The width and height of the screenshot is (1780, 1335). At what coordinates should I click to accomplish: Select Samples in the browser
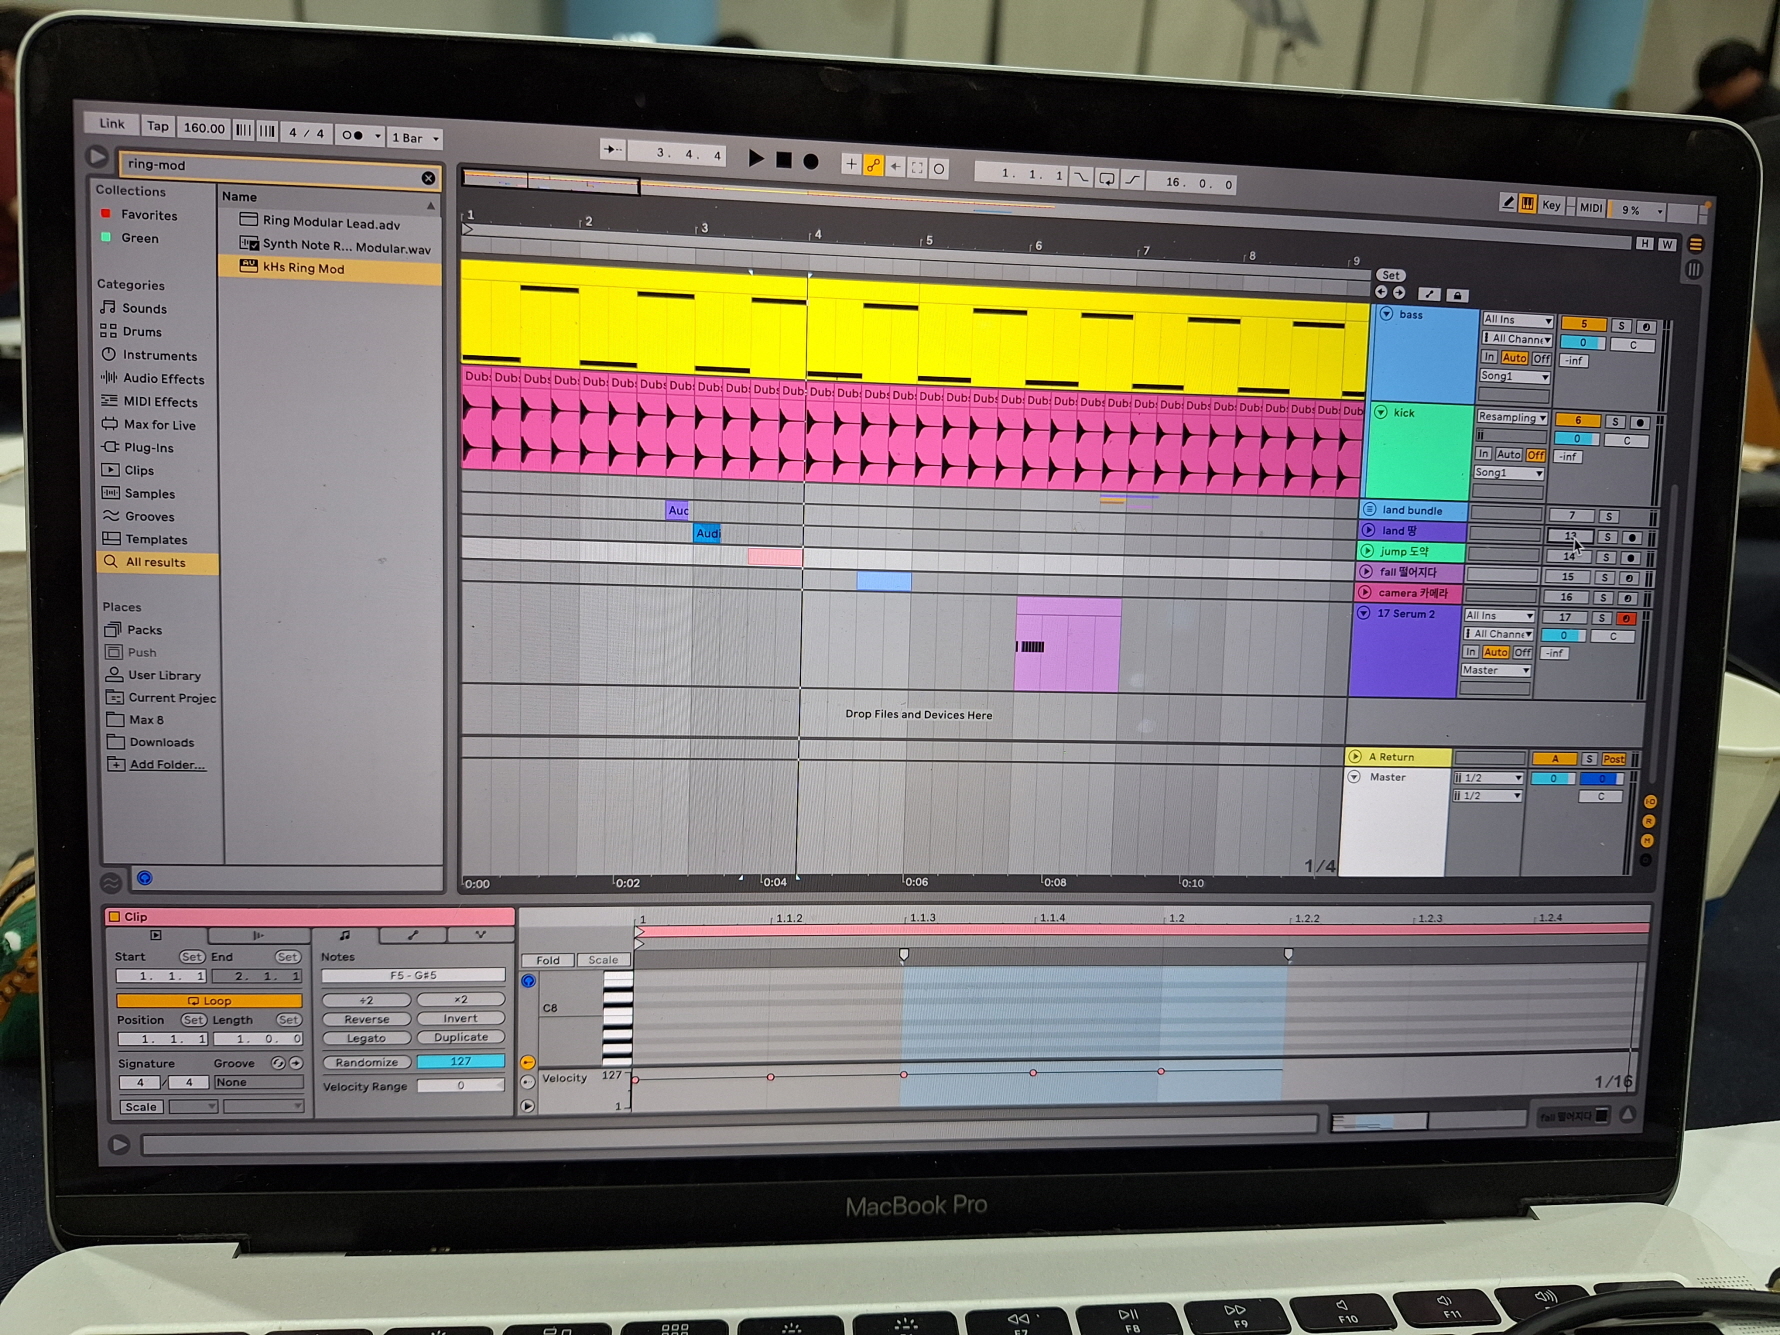150,493
